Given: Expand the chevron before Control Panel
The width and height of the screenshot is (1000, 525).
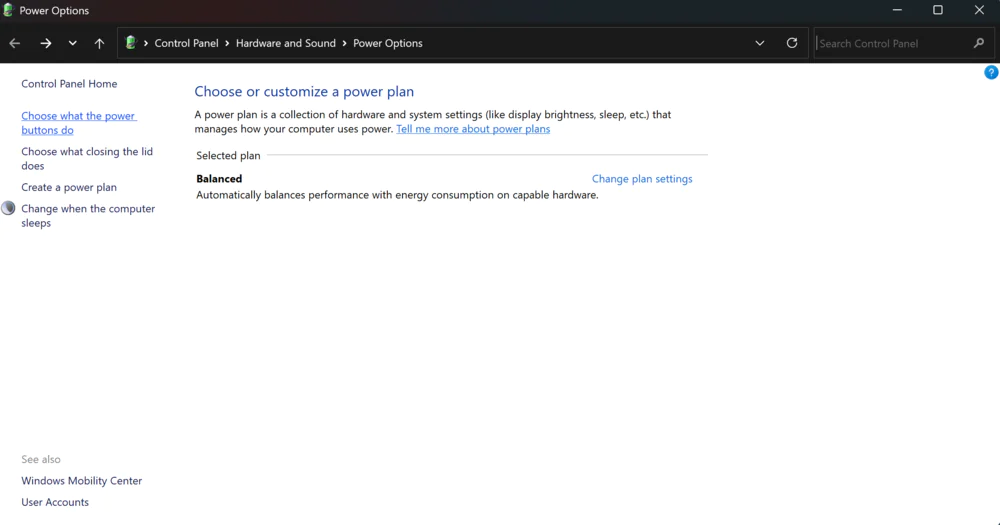Looking at the screenshot, I should pyautogui.click(x=145, y=43).
